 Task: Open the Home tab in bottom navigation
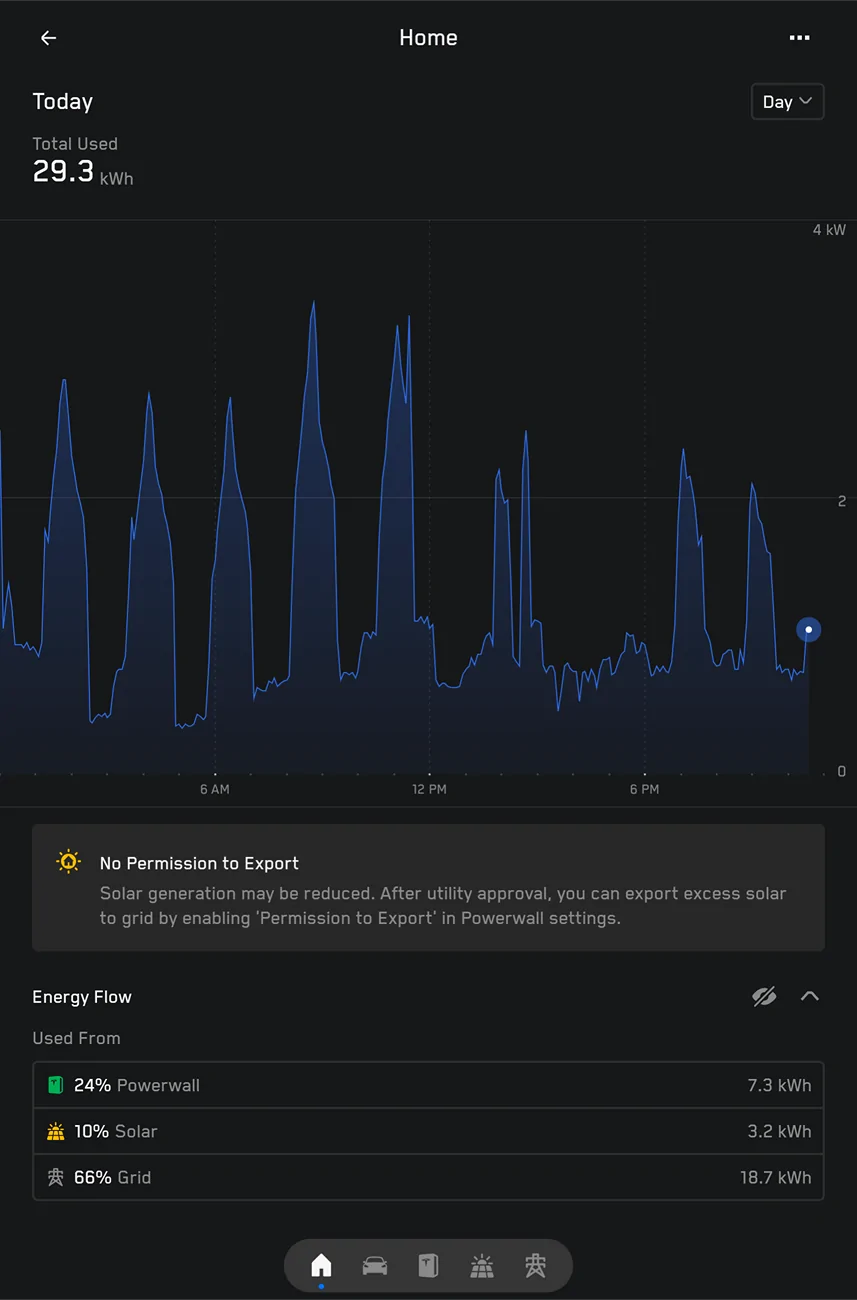321,1266
